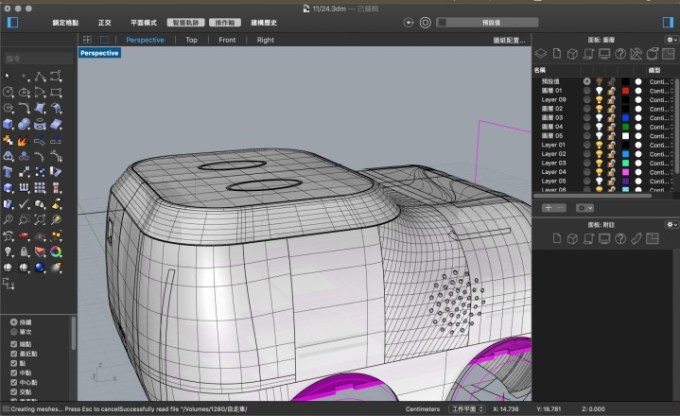Viewport: 680px width, 416px height.
Task: Toggle the right sidebar icon at top-right
Action: (x=668, y=22)
